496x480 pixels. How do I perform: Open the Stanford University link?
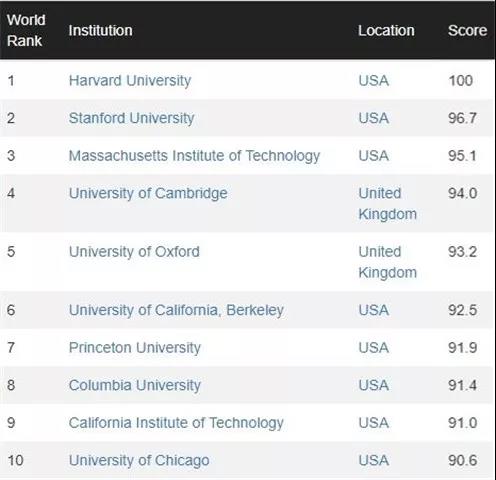click(131, 119)
